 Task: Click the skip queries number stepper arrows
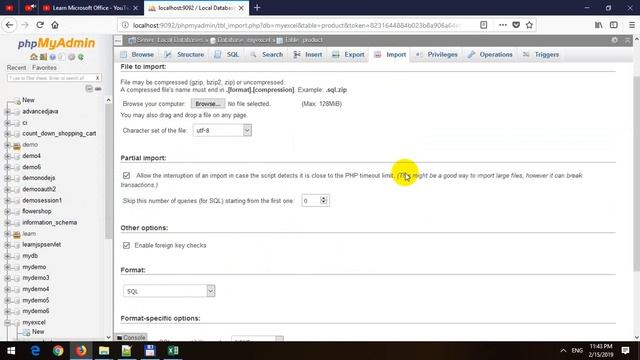(324, 200)
